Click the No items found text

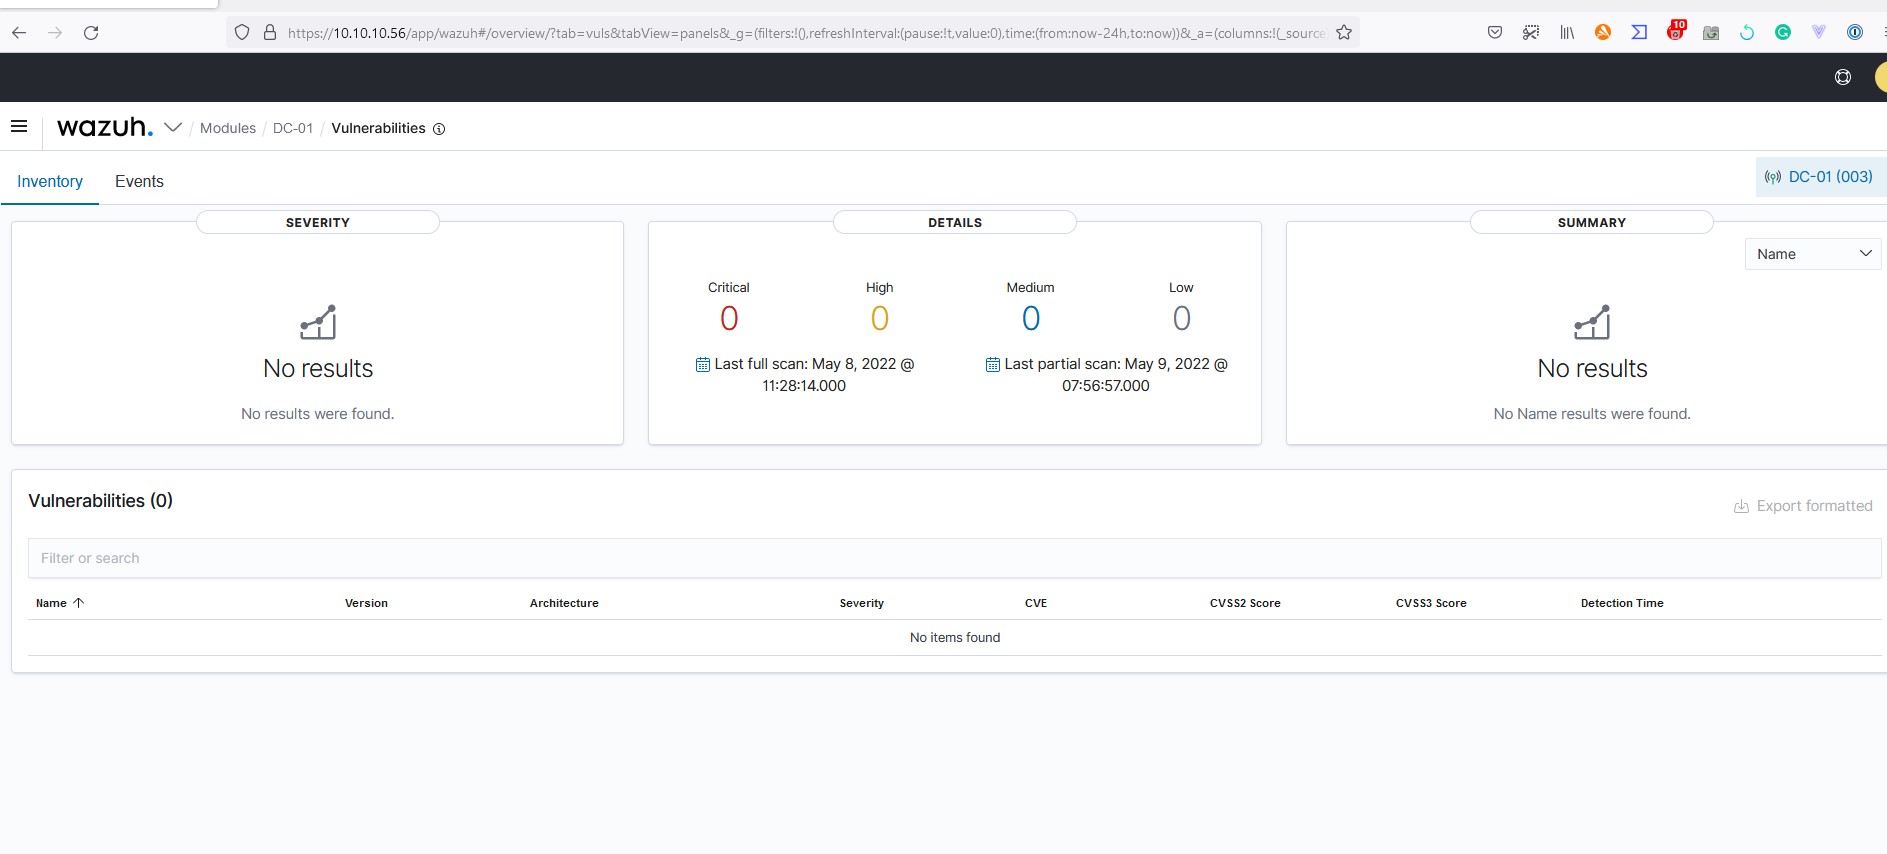[x=955, y=637]
